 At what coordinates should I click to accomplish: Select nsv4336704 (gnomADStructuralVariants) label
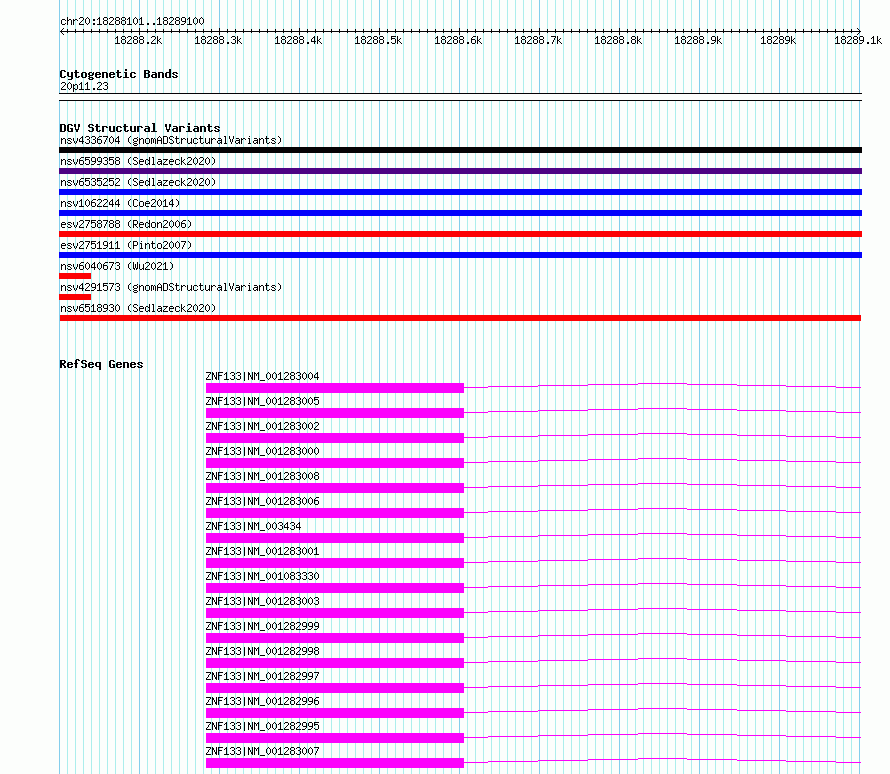coord(171,140)
